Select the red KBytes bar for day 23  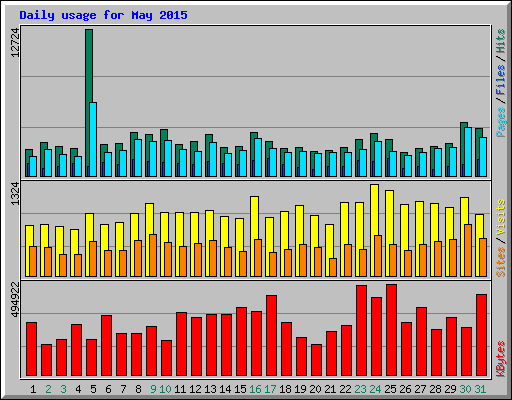361,330
